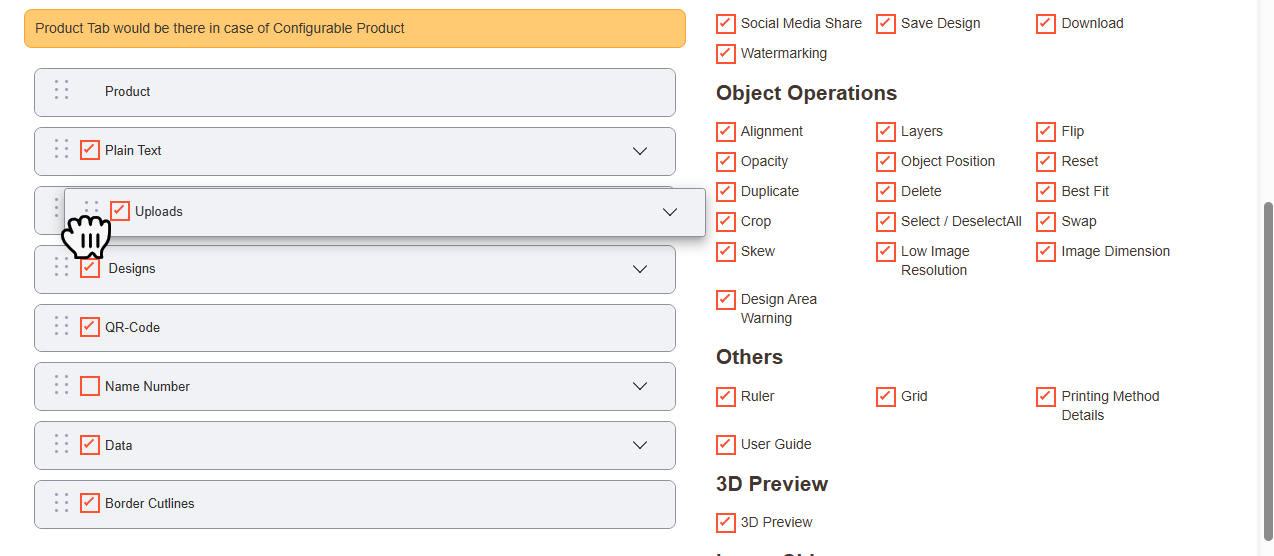
Task: Click drag handle of QR-Code row
Action: [61, 326]
